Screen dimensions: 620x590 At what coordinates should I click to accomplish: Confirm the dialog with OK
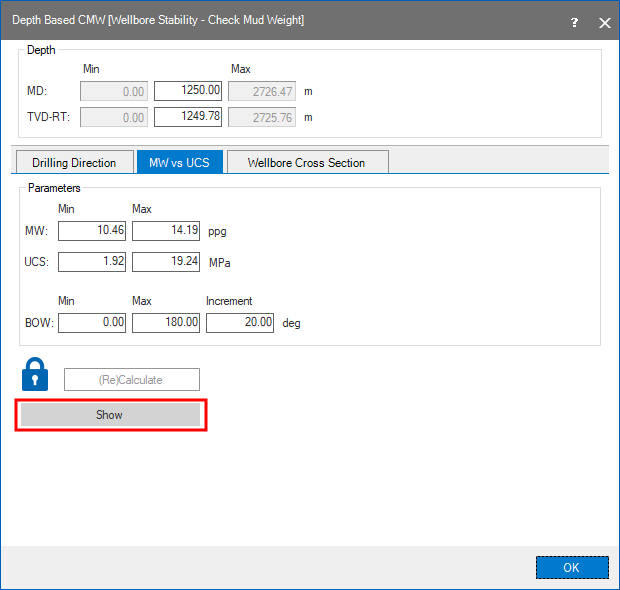[571, 567]
